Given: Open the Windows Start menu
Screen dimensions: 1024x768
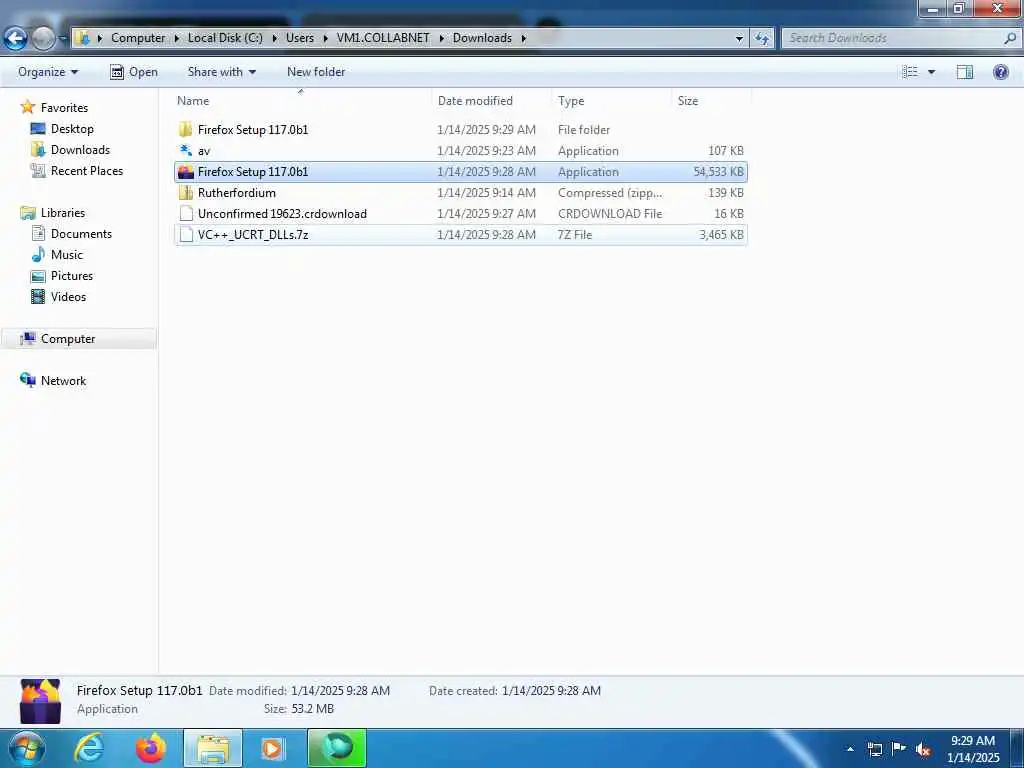Looking at the screenshot, I should coord(25,748).
